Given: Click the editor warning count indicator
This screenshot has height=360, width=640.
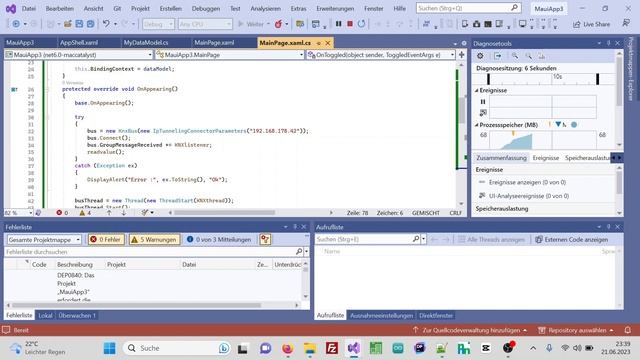Looking at the screenshot, I should click(85, 213).
